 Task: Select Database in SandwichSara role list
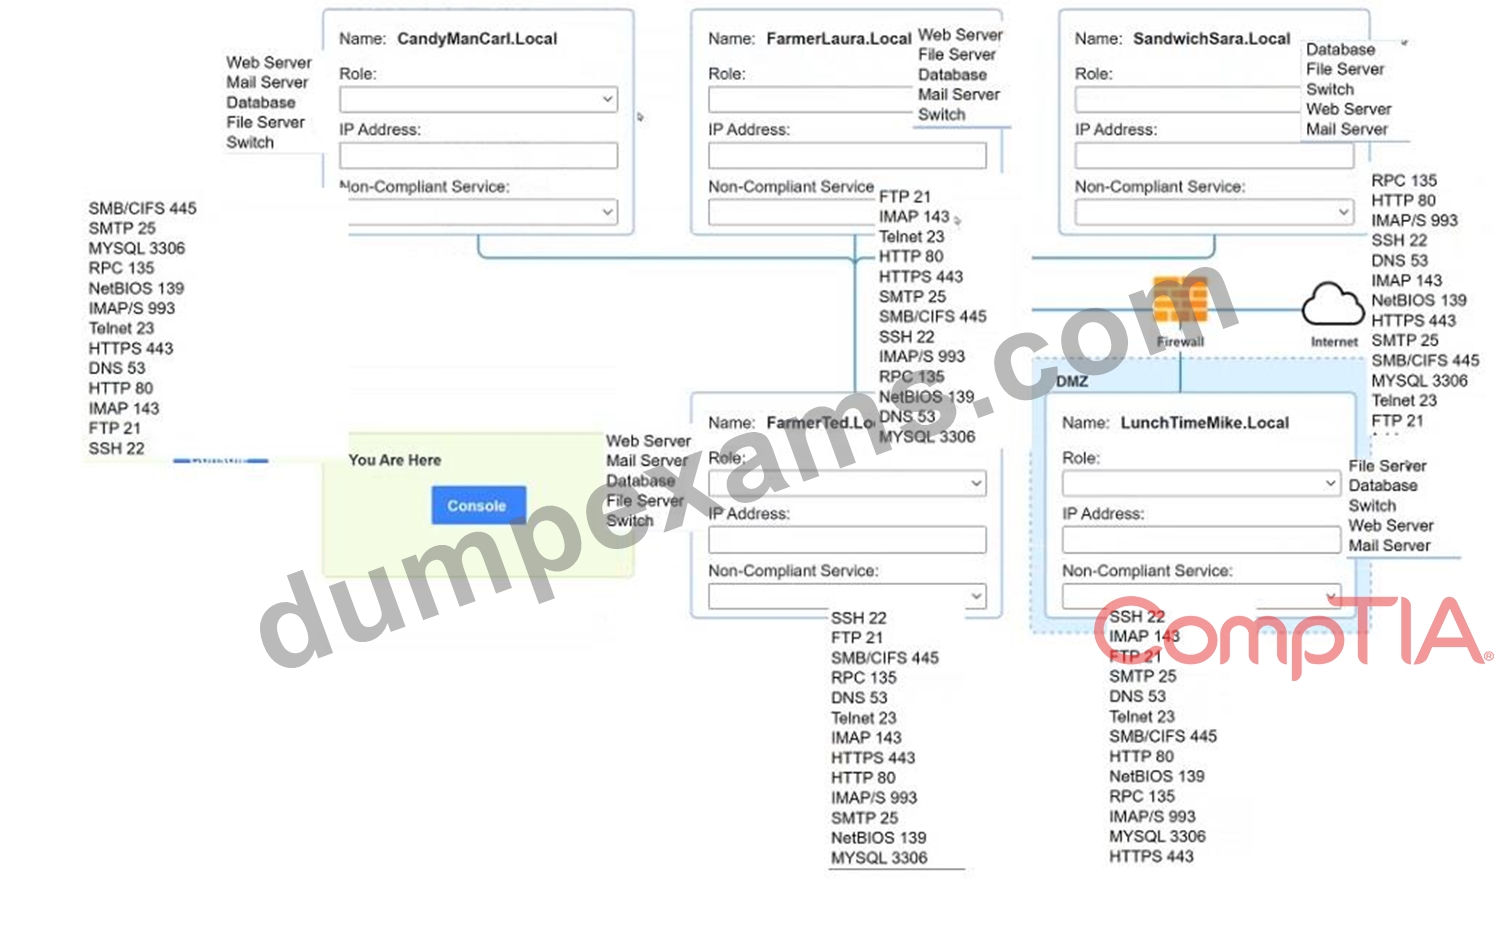point(1340,49)
